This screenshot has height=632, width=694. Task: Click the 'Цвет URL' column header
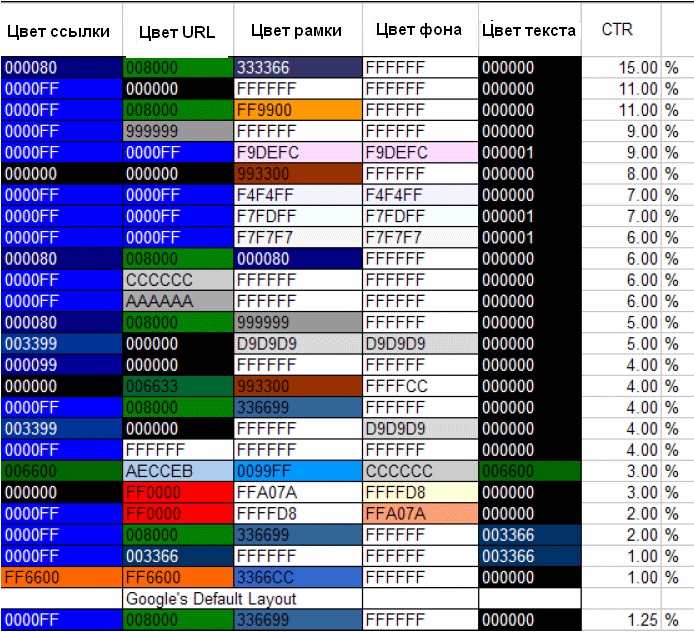[x=177, y=31]
